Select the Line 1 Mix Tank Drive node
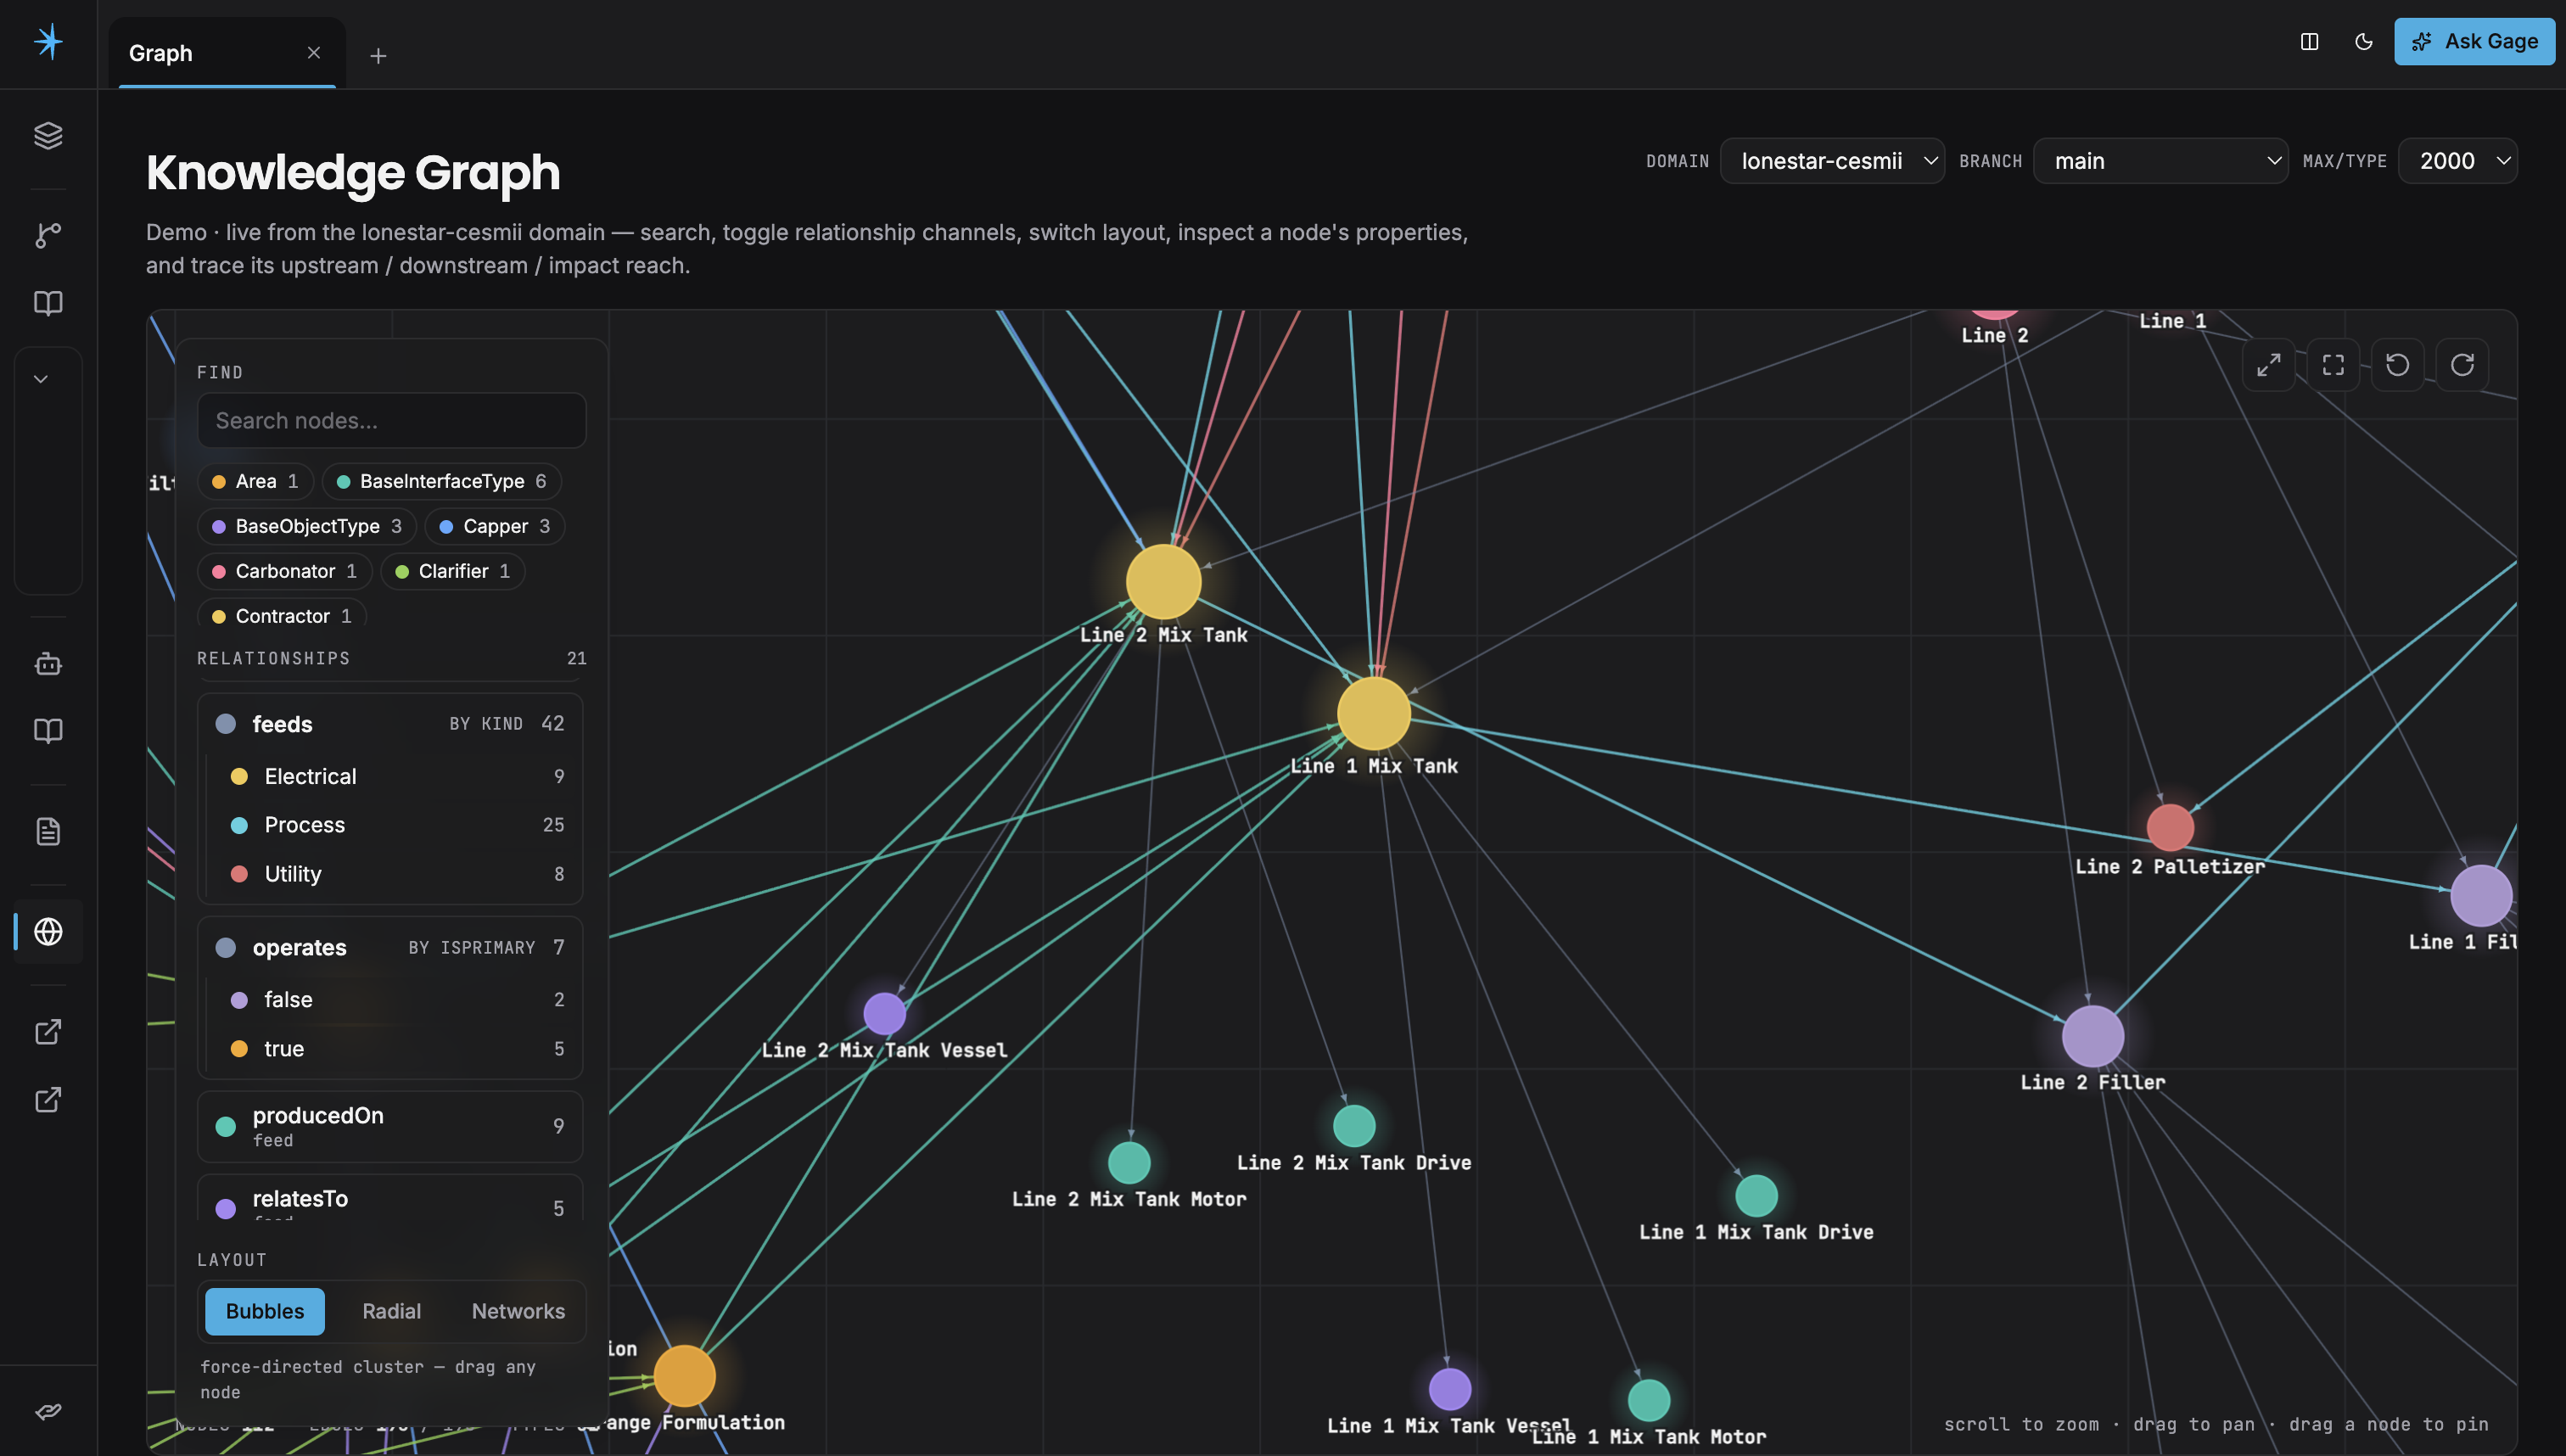Screen dimensions: 2566x1456 coord(1756,1195)
